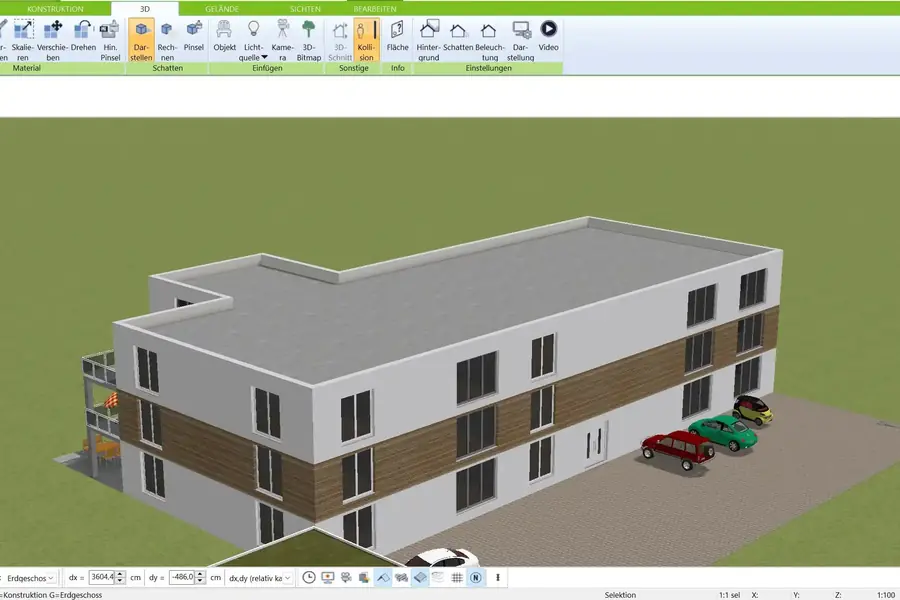Click the Video play icon
The image size is (900, 600).
pyautogui.click(x=548, y=40)
